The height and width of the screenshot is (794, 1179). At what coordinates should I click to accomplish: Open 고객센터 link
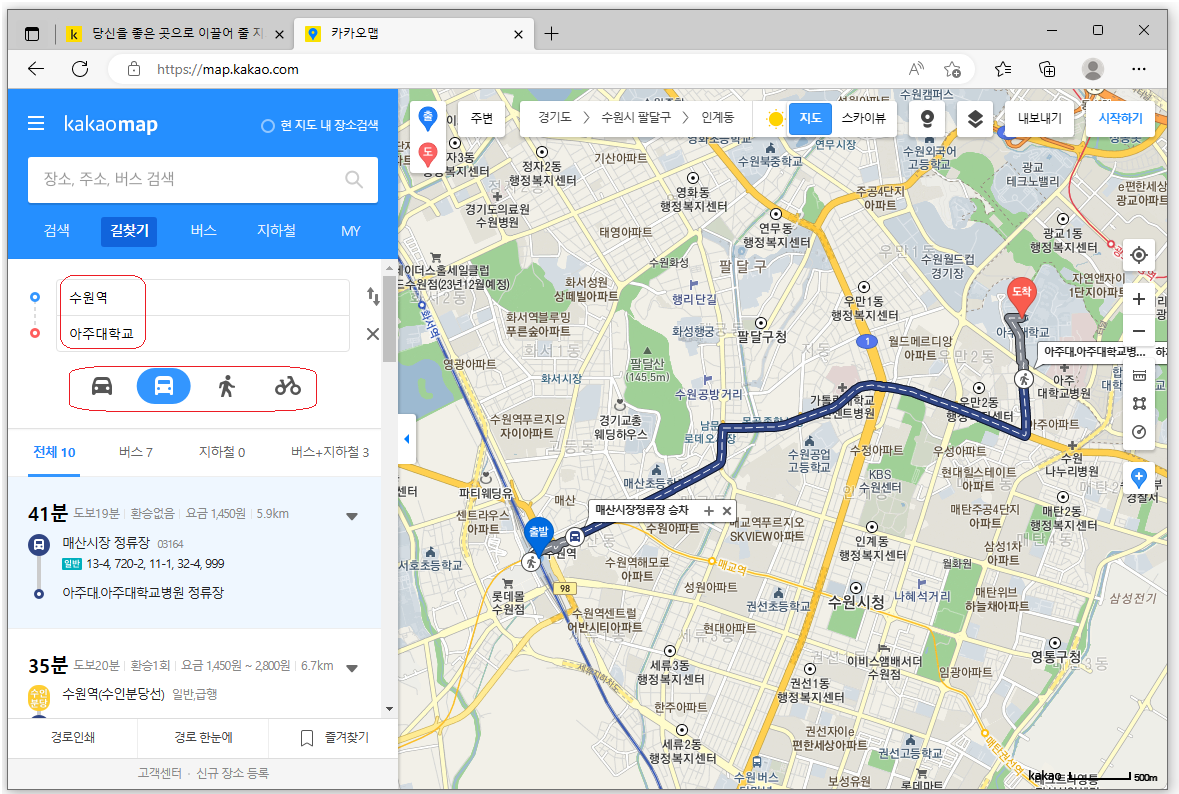coord(159,773)
